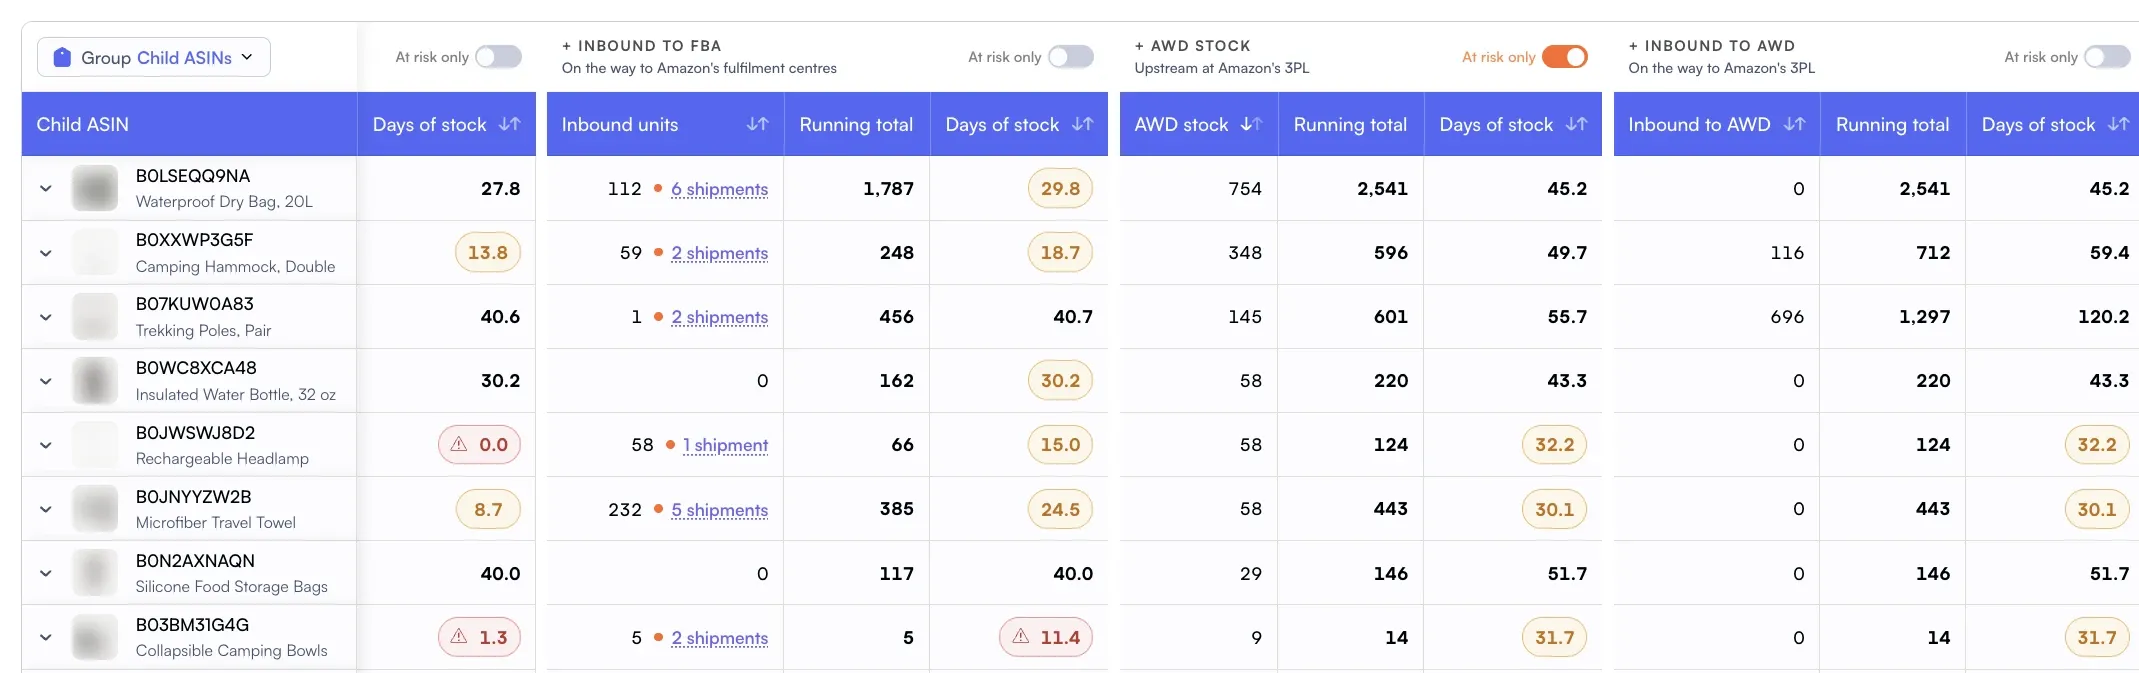Sort Inbound to AWD Days of stock
2139x673 pixels.
pos(2119,124)
